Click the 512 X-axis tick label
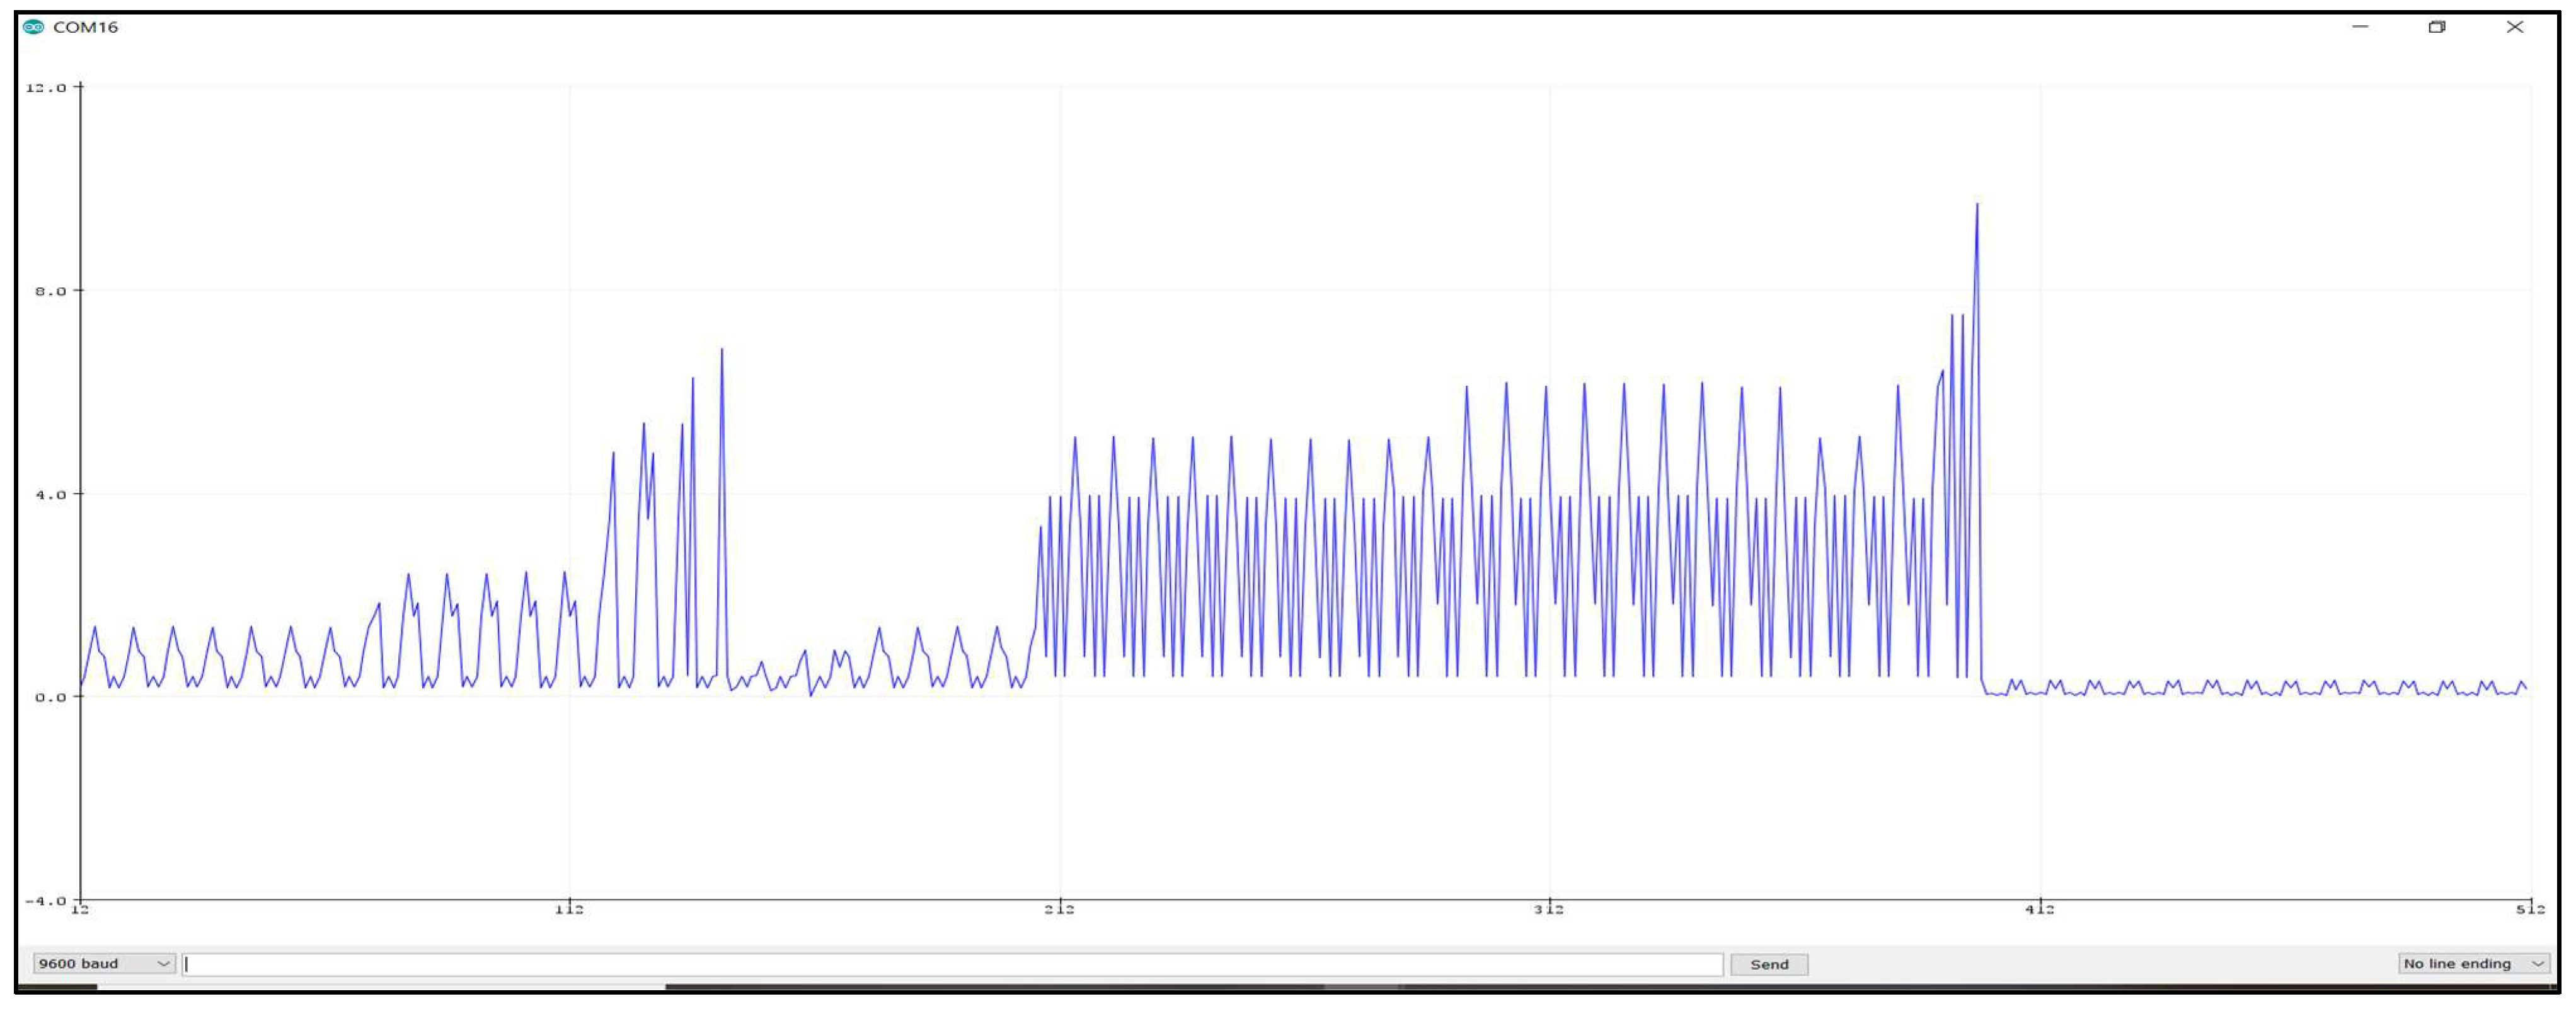 coord(2530,909)
